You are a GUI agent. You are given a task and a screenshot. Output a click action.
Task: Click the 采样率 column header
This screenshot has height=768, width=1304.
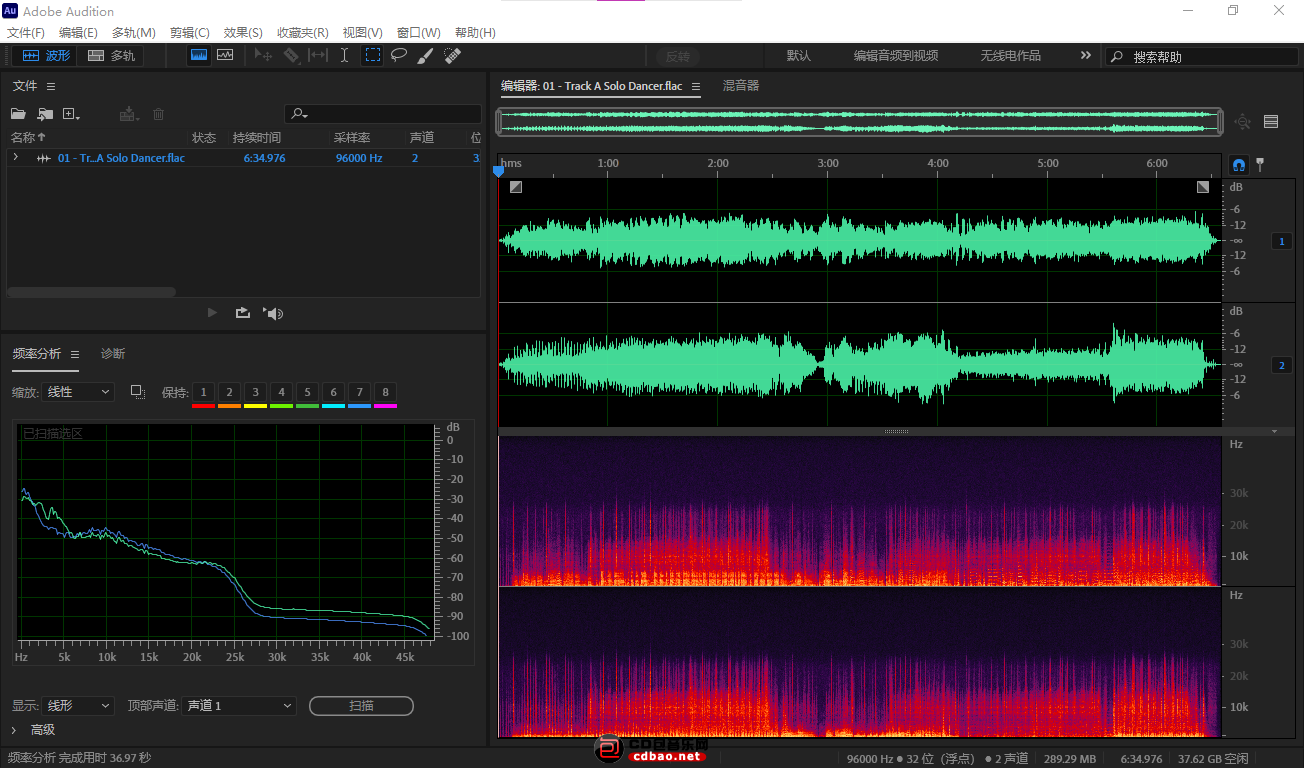(352, 138)
